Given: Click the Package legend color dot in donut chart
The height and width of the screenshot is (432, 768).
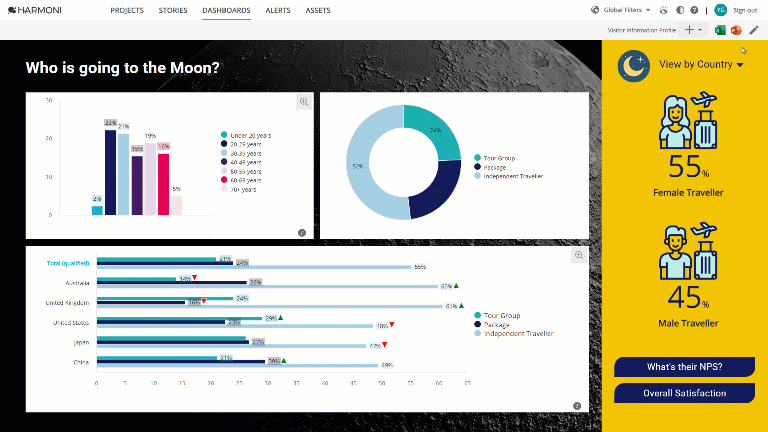Looking at the screenshot, I should click(478, 167).
